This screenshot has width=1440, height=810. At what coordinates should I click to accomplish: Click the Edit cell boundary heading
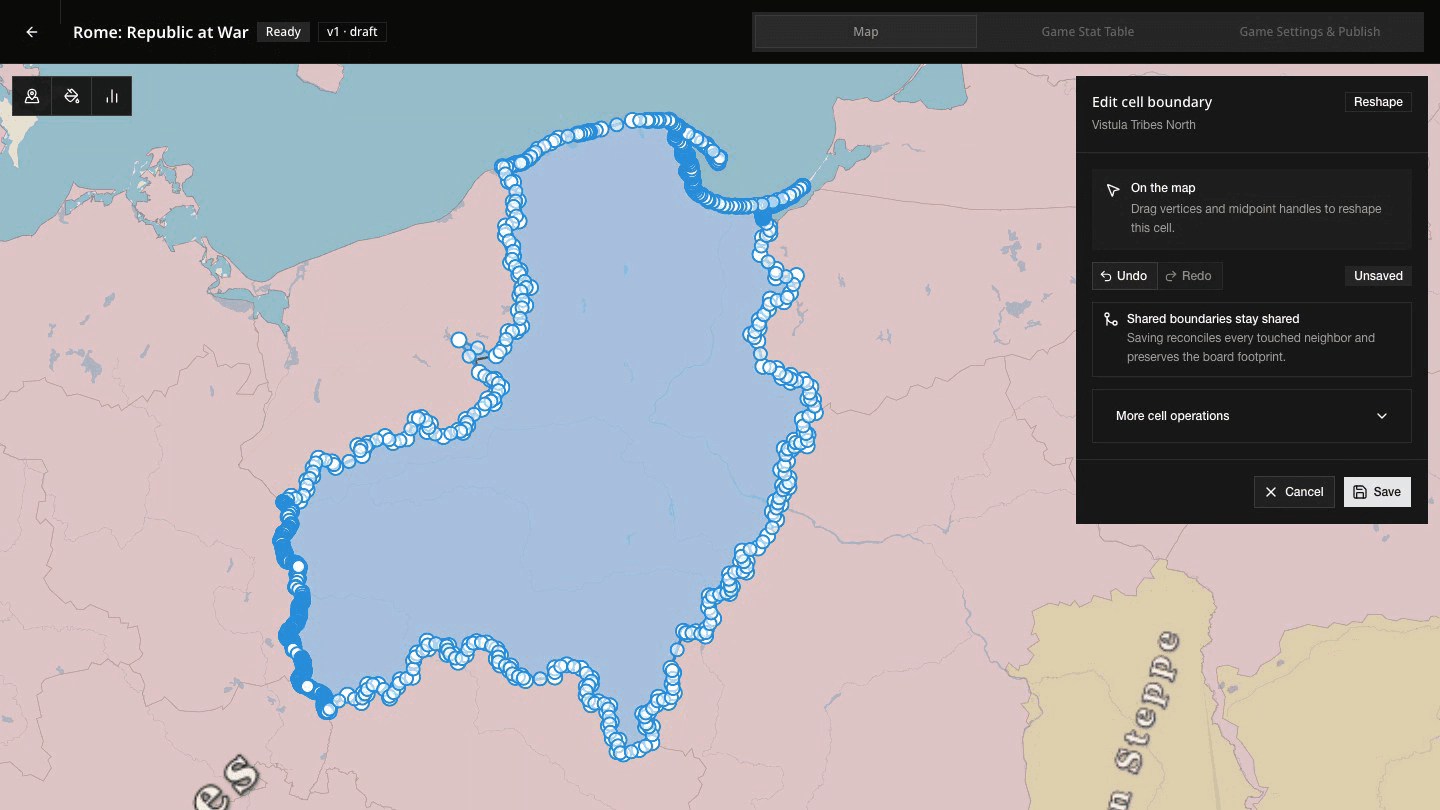point(1152,102)
